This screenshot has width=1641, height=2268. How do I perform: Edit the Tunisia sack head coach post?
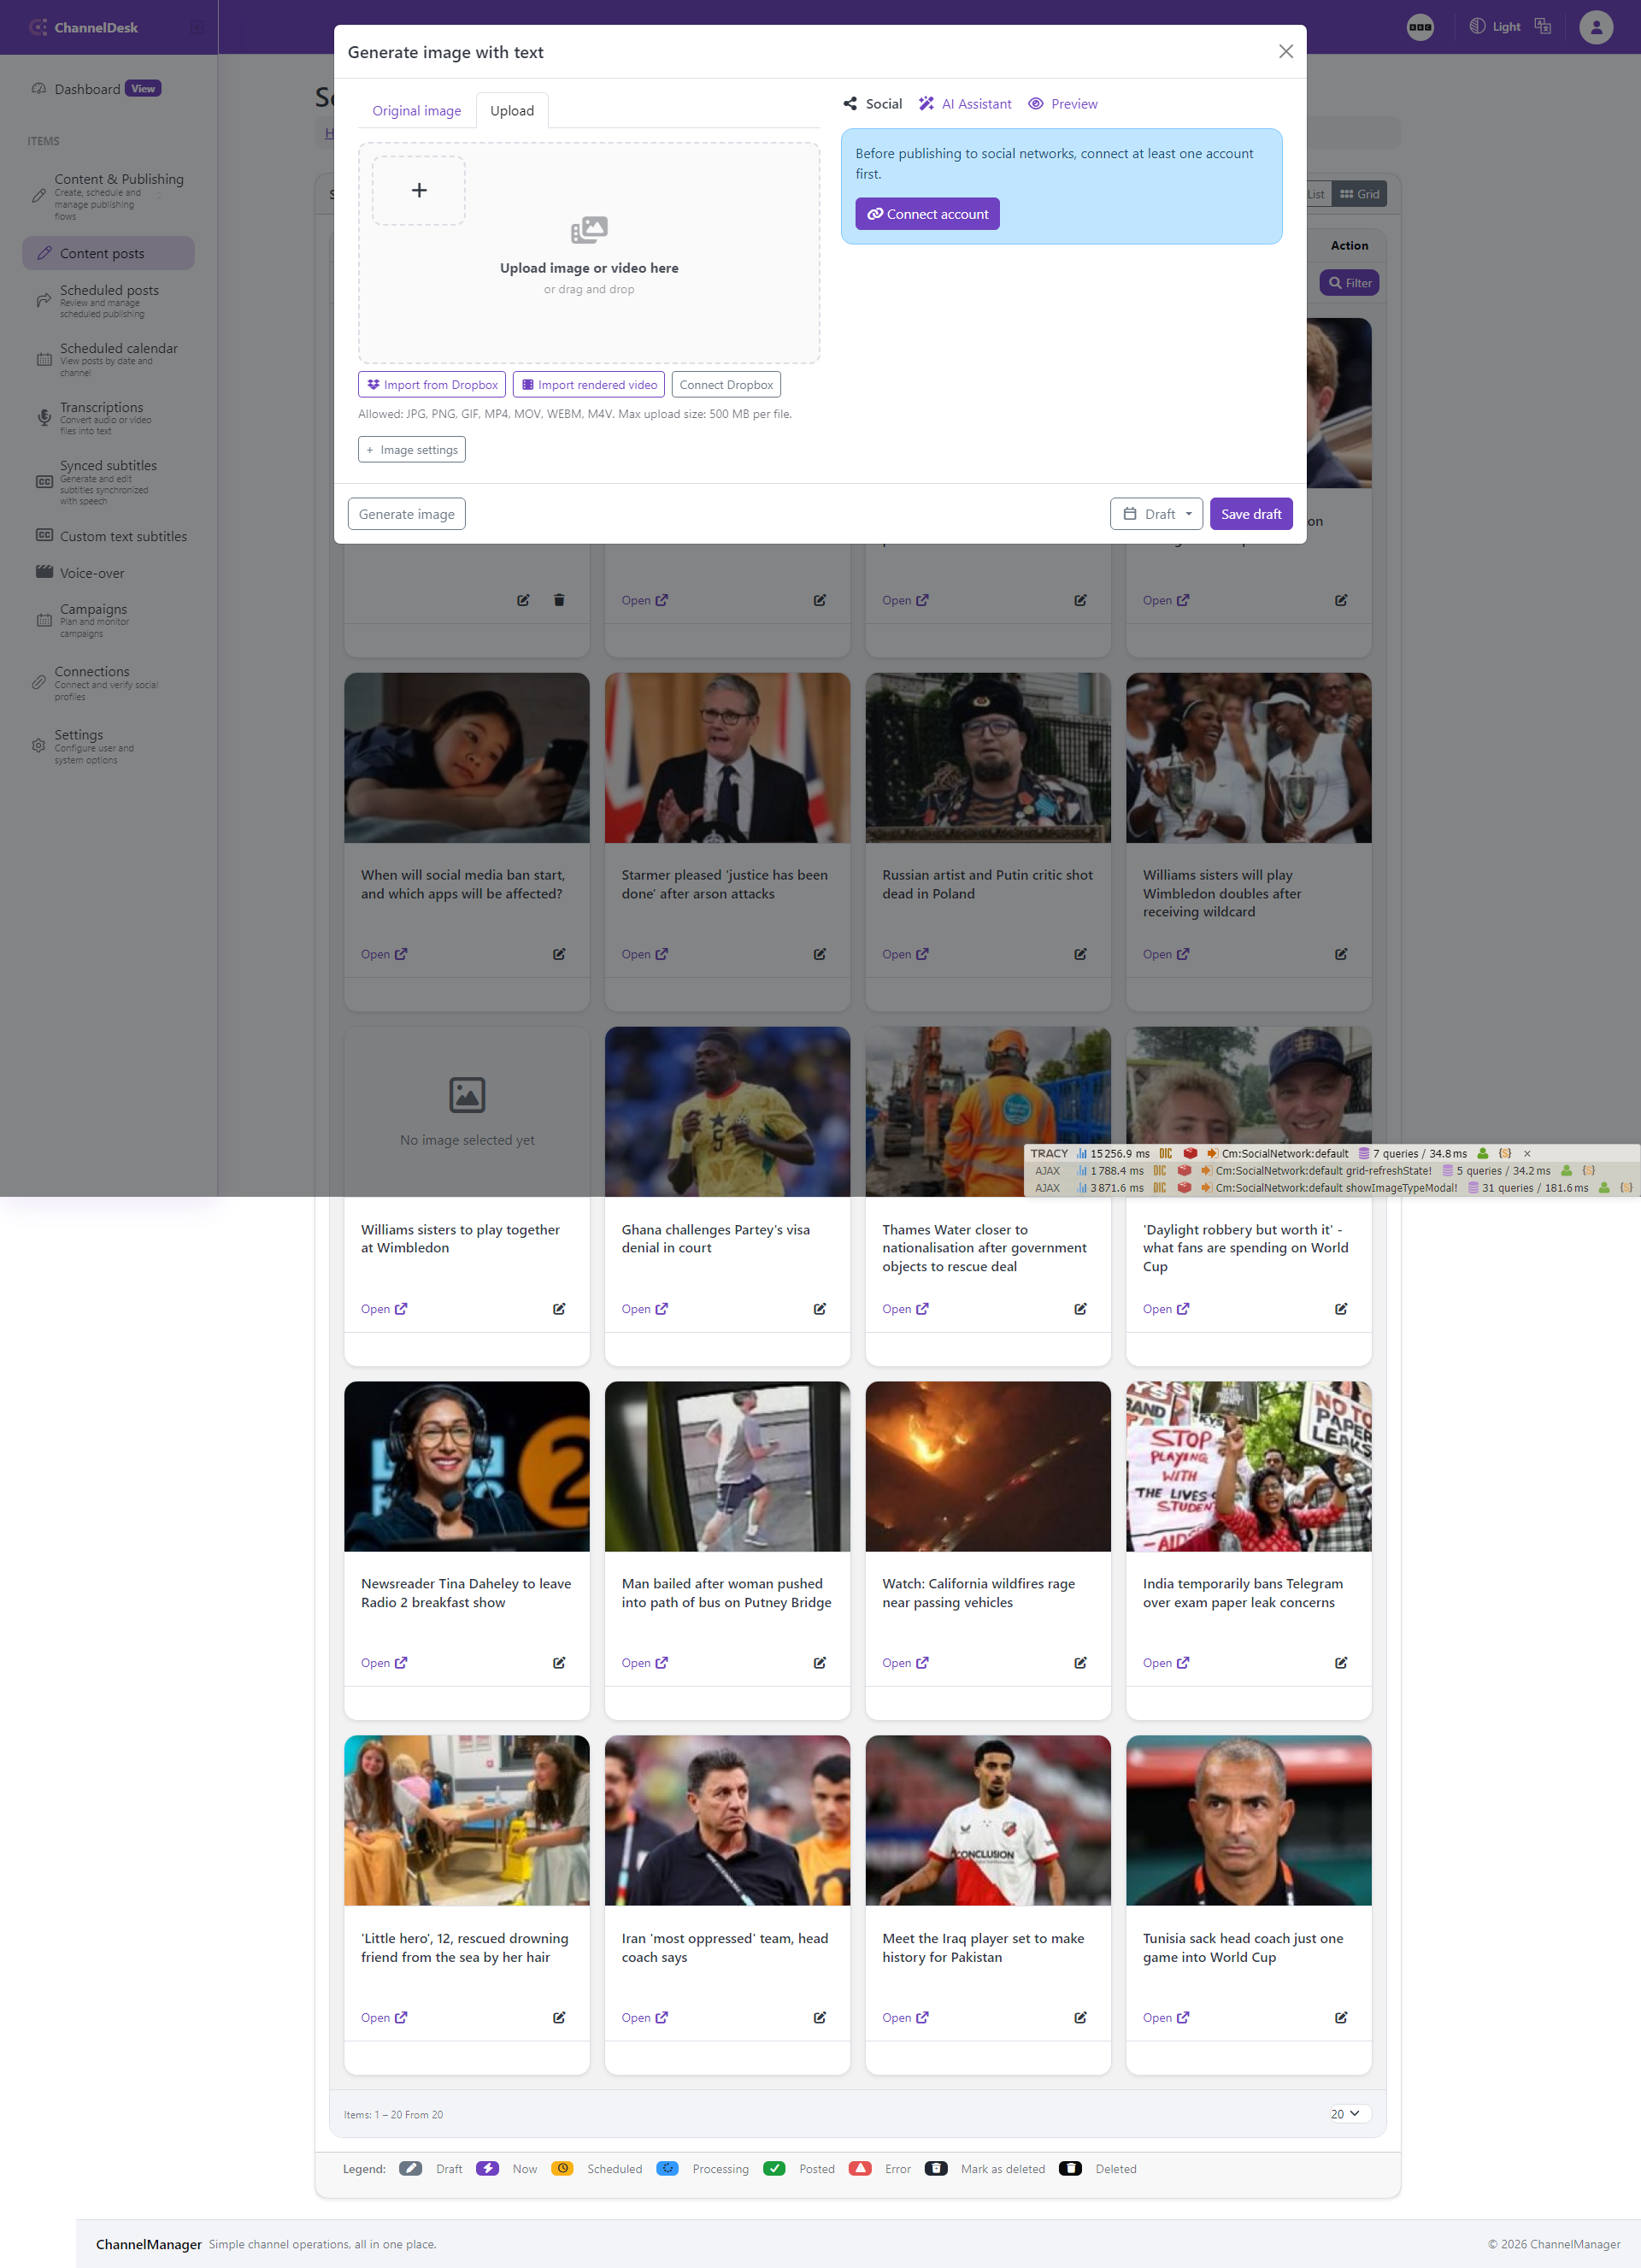point(1341,2018)
